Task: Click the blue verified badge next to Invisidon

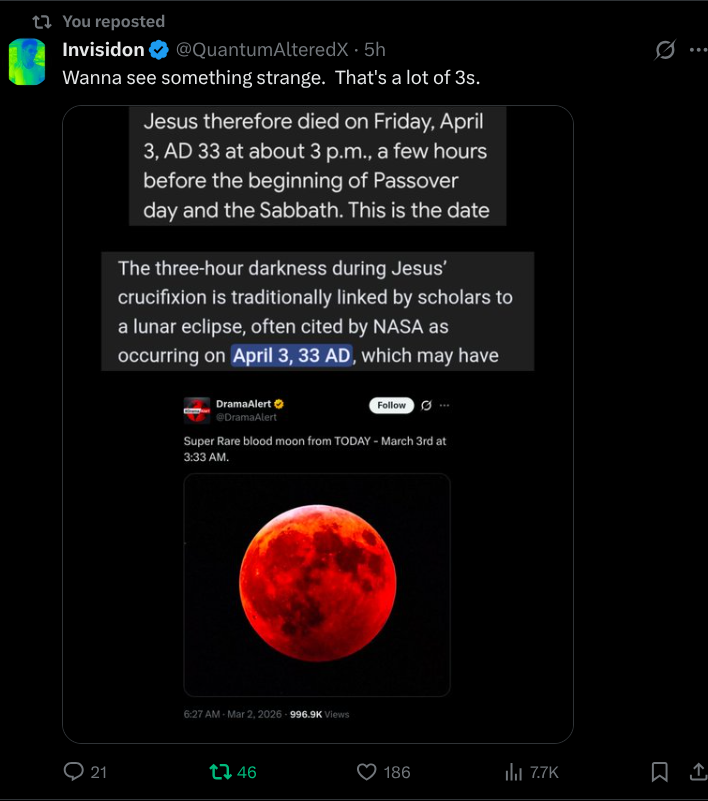Action: click(x=159, y=50)
